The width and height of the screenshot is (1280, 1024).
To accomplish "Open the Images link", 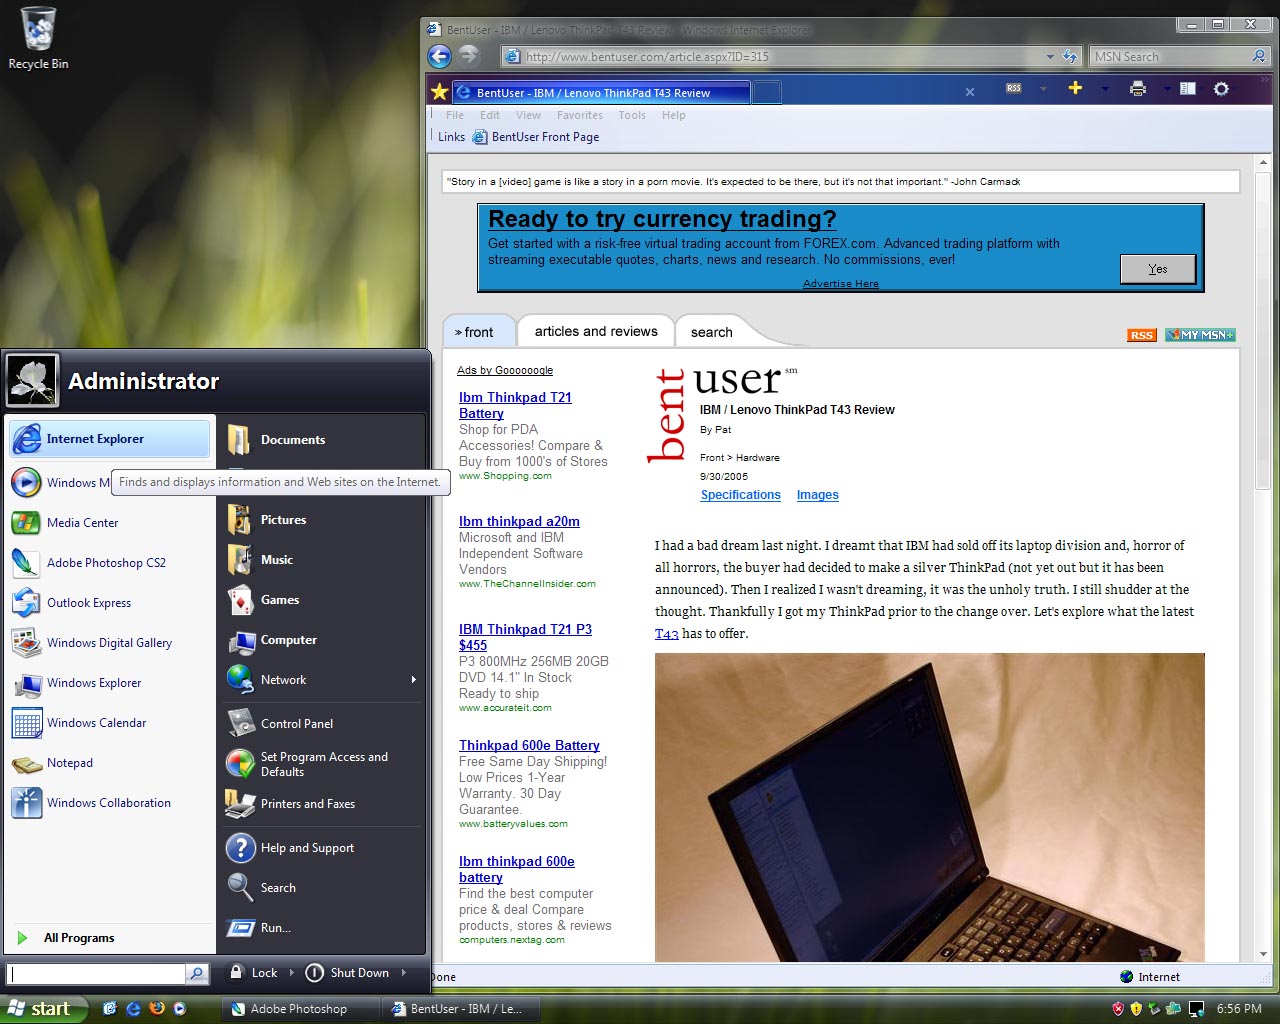I will (x=817, y=495).
